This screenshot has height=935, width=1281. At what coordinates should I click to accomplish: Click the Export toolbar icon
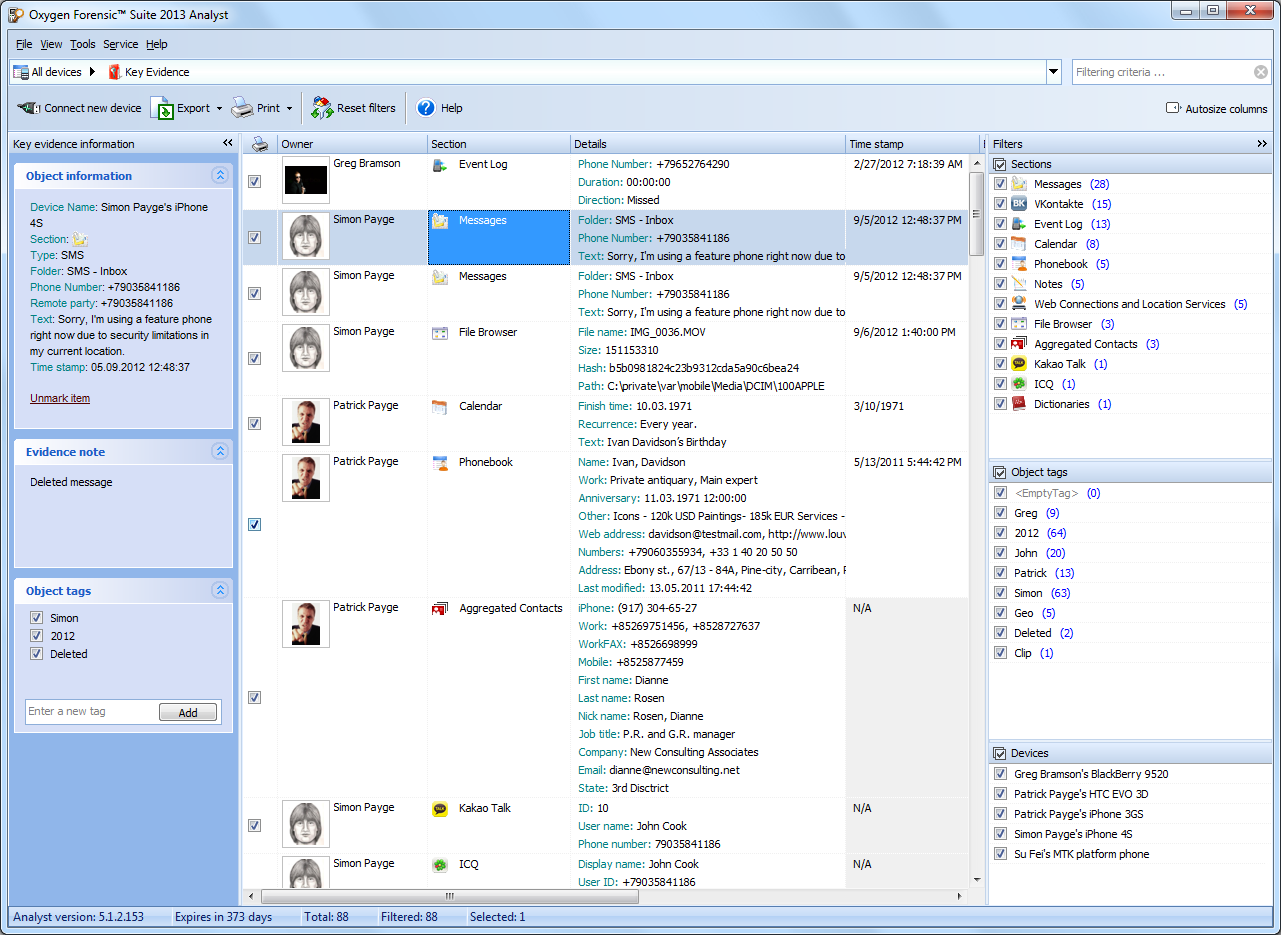[162, 108]
